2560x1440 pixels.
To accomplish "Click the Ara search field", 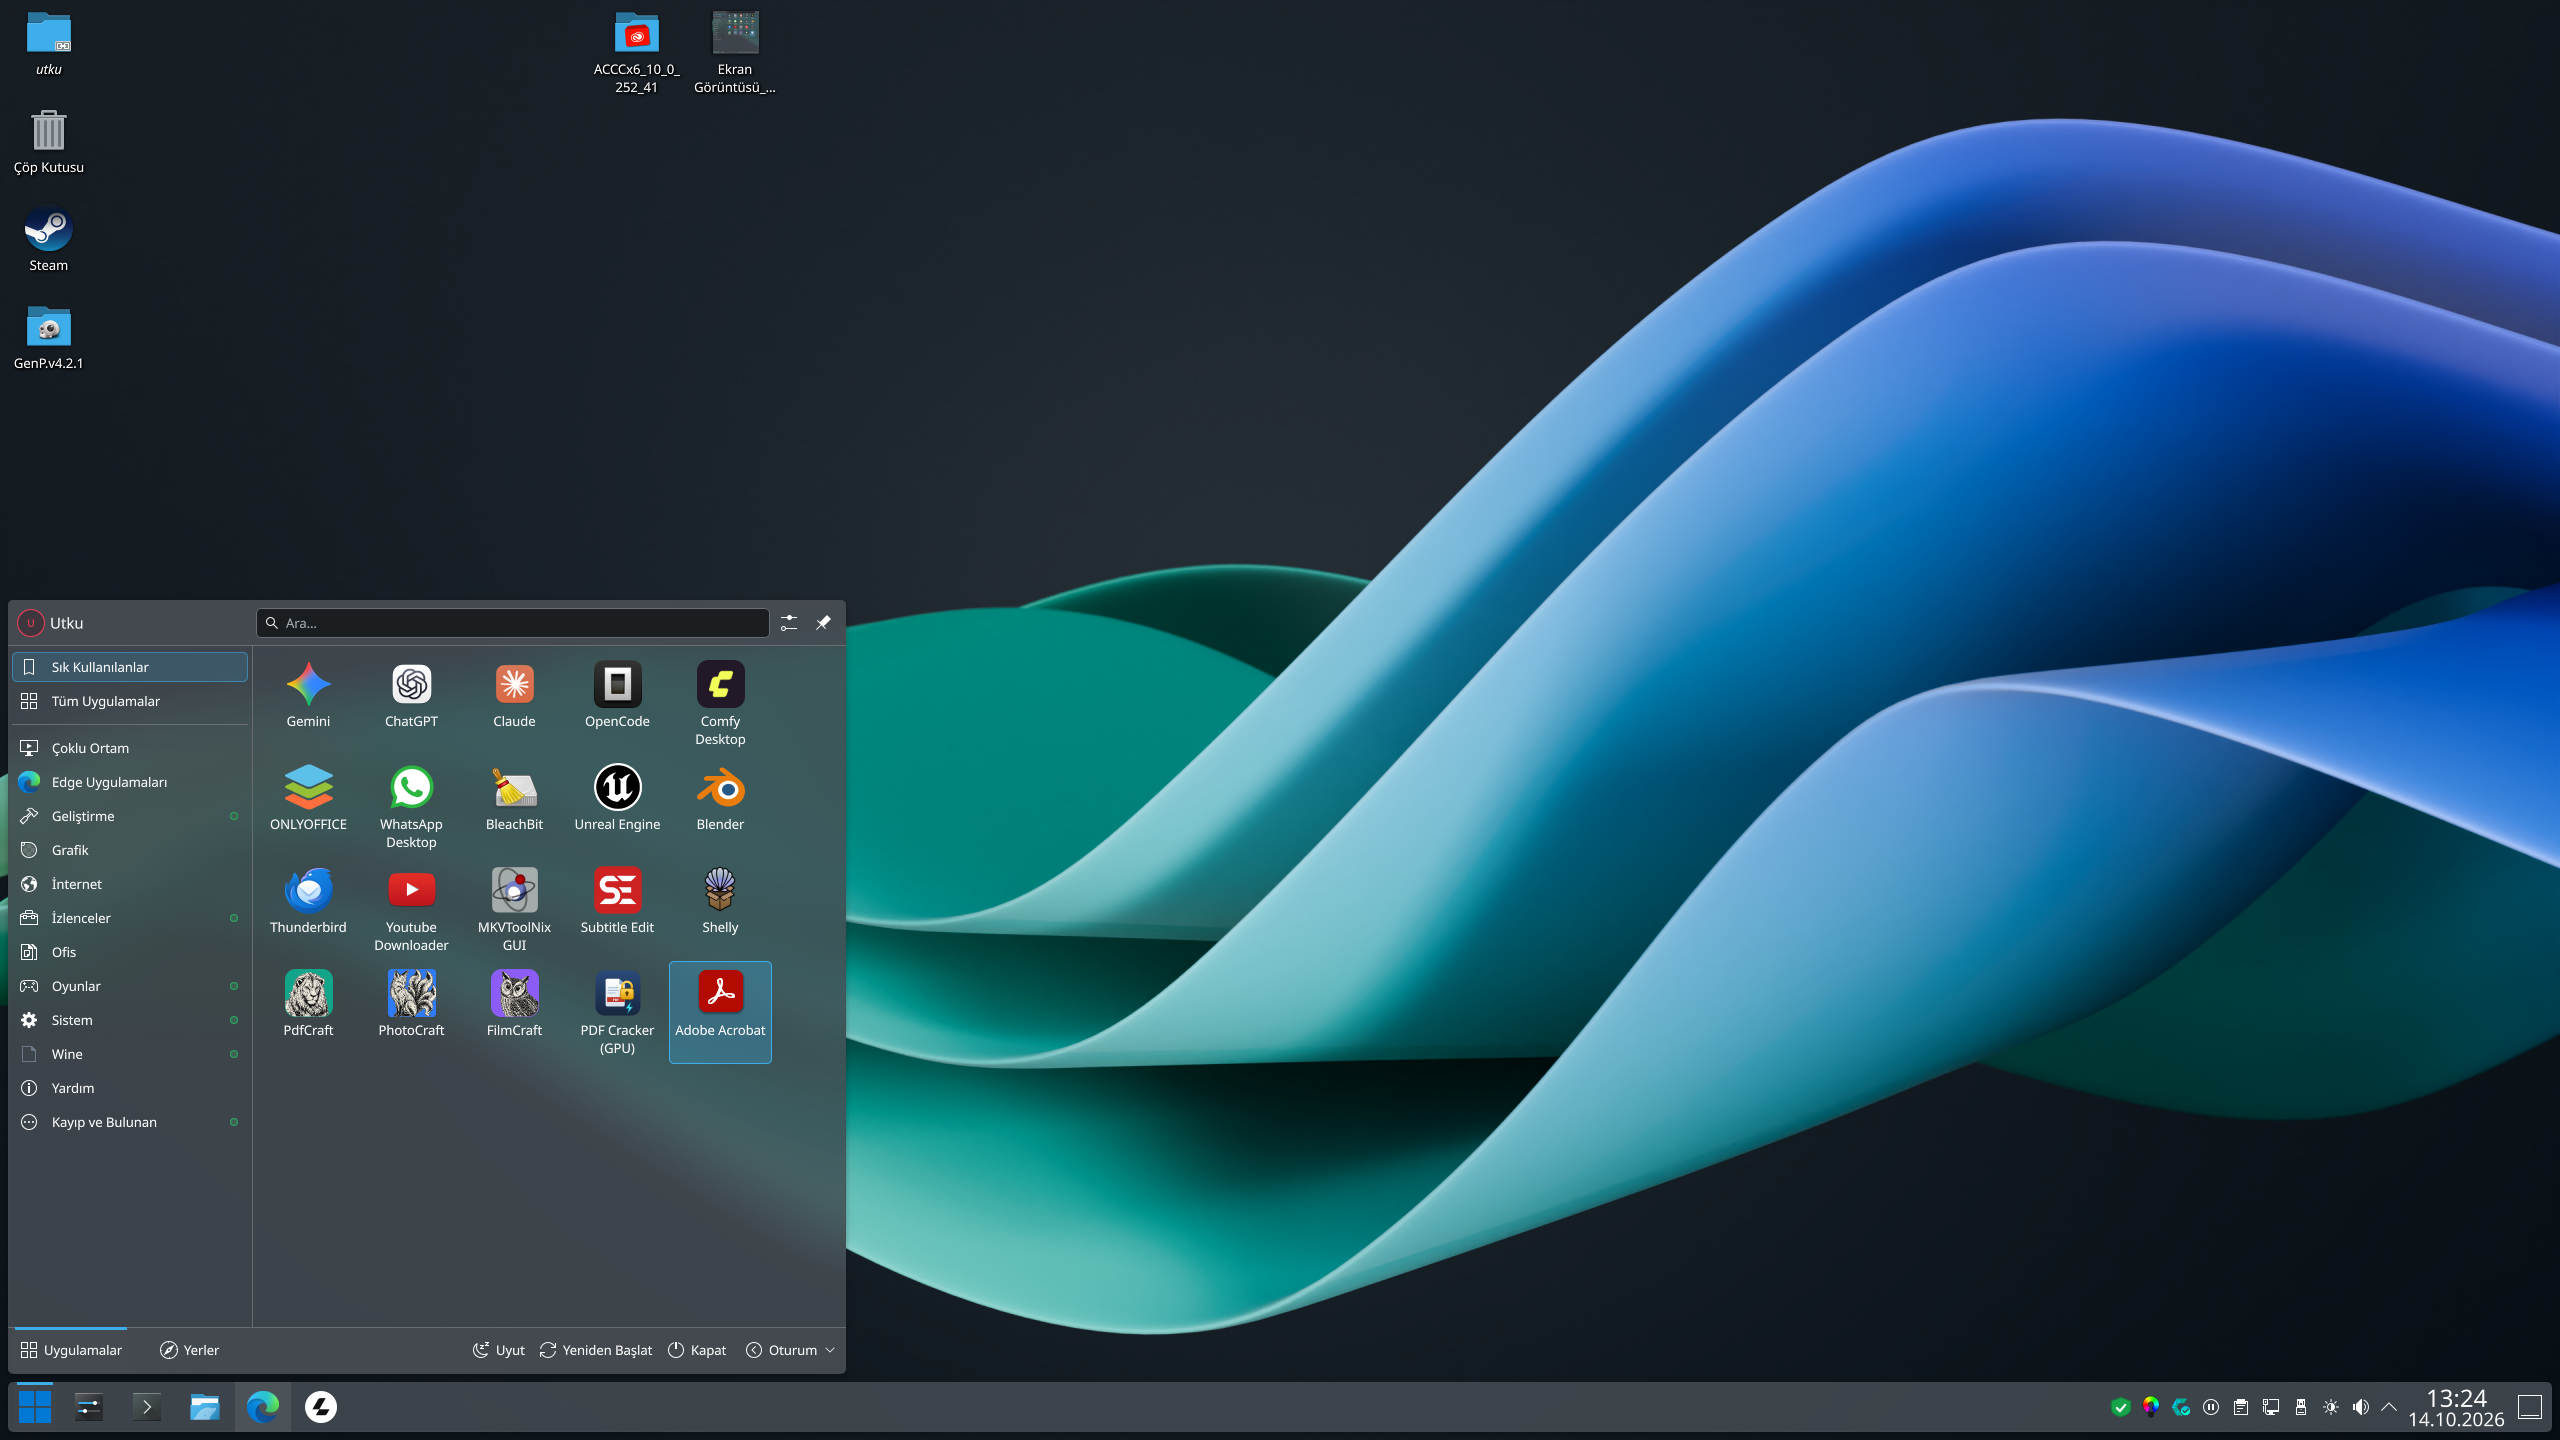I will point(513,623).
